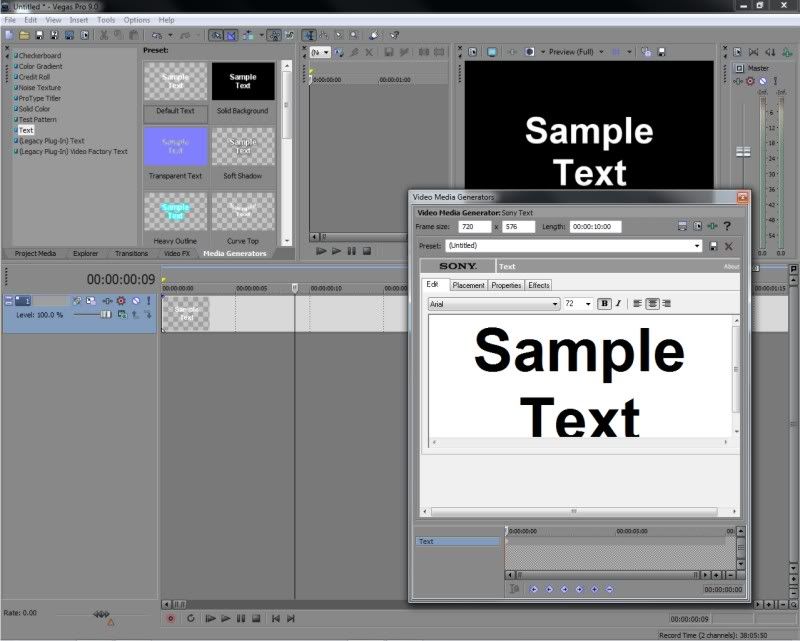Toggle Bold formatting in text editor

(604, 304)
